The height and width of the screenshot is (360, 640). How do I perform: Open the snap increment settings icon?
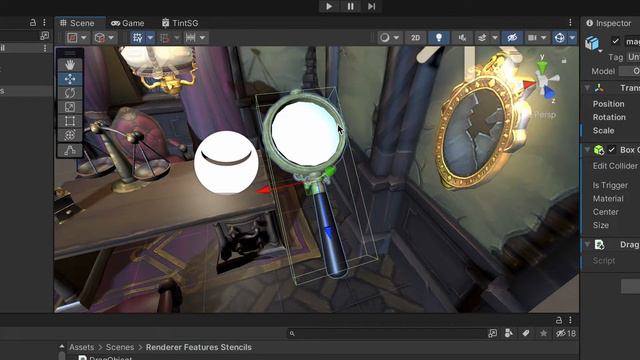[x=190, y=38]
